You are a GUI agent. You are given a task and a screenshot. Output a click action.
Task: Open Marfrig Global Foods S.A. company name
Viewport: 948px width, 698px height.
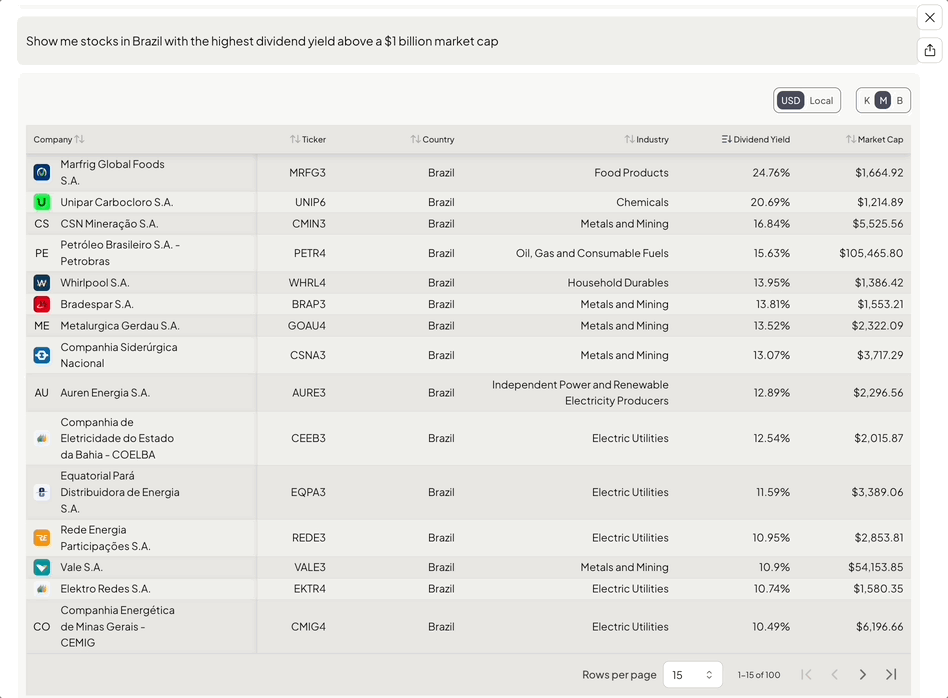112,172
